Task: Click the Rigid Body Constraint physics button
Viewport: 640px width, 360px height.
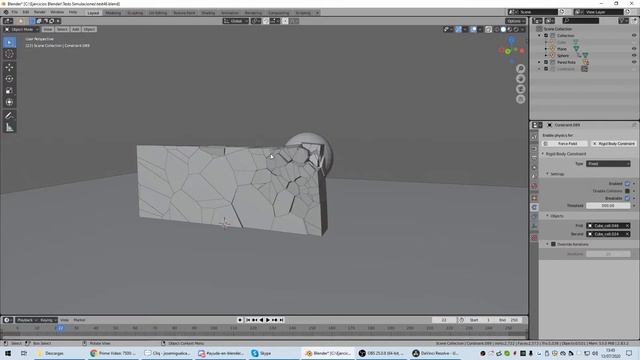Action: pyautogui.click(x=613, y=144)
